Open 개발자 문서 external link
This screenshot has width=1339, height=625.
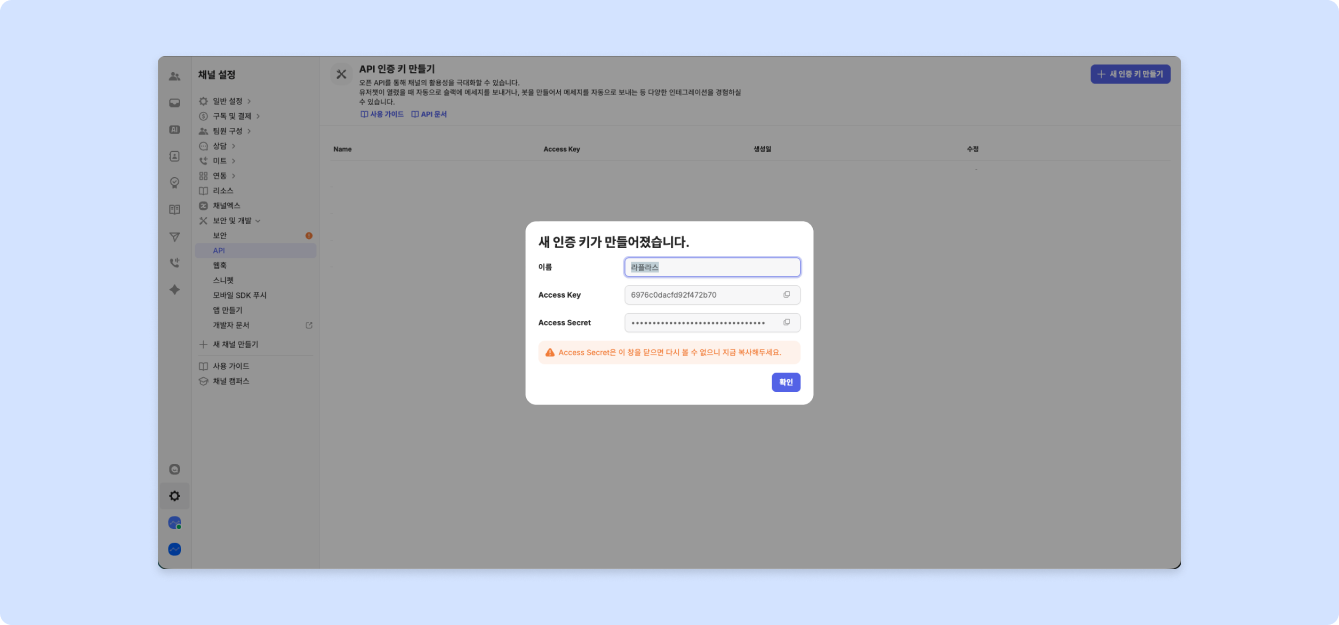tap(231, 325)
